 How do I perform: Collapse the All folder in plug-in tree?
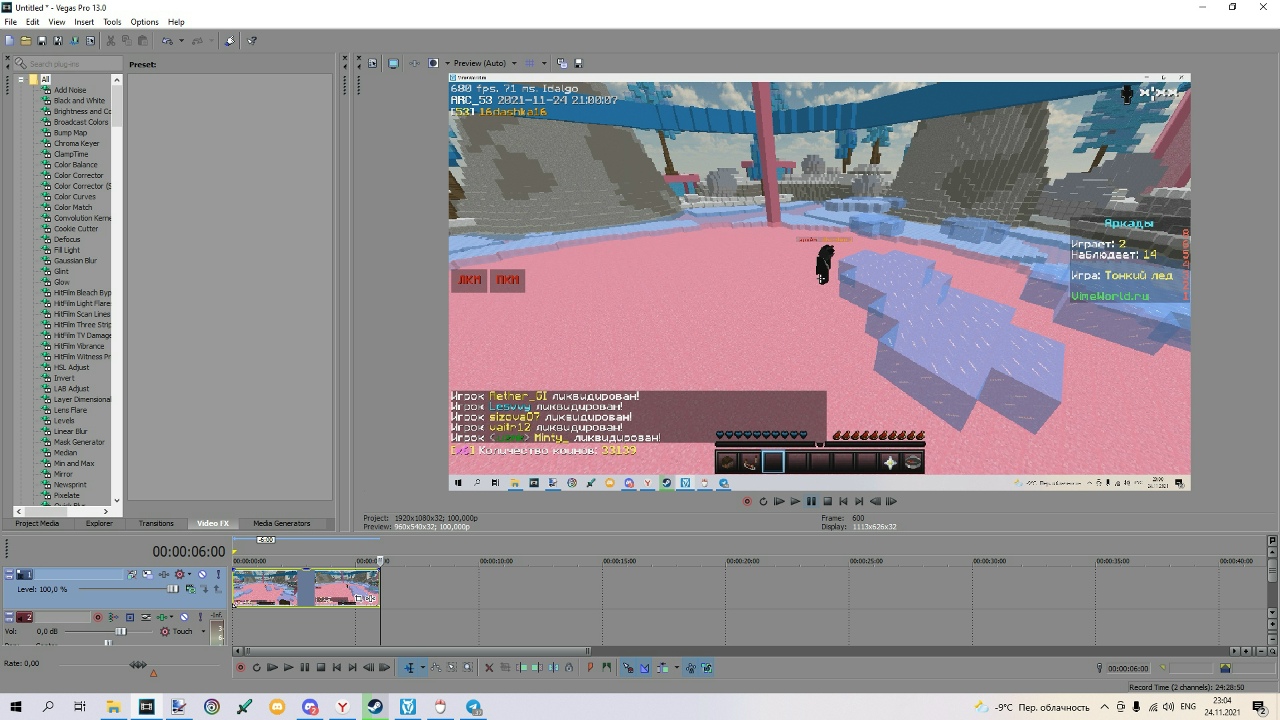(x=20, y=79)
